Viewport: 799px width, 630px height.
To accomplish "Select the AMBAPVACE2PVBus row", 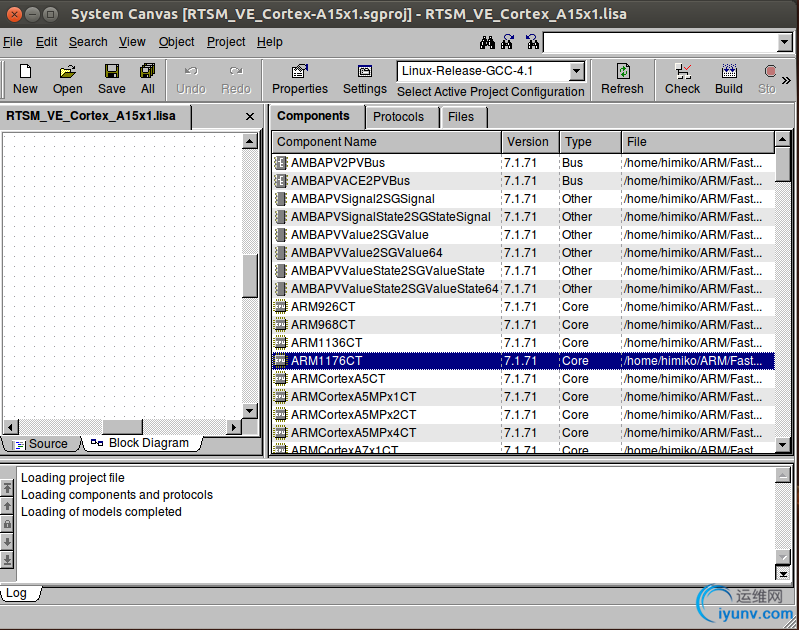I will (523, 180).
